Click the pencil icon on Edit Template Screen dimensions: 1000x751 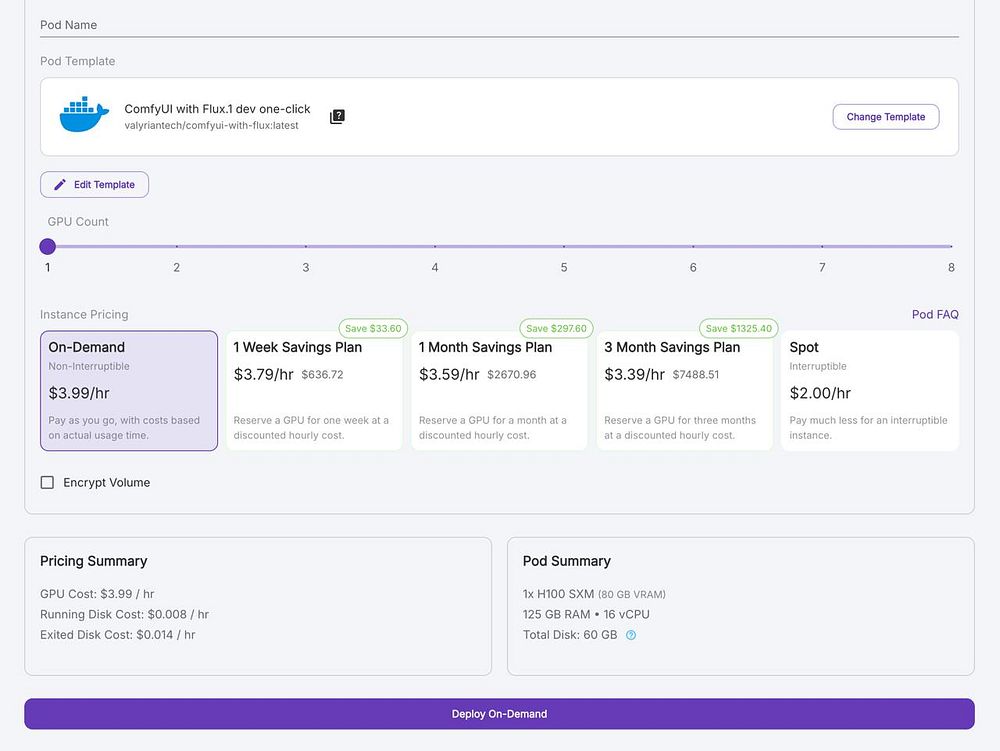tap(60, 185)
